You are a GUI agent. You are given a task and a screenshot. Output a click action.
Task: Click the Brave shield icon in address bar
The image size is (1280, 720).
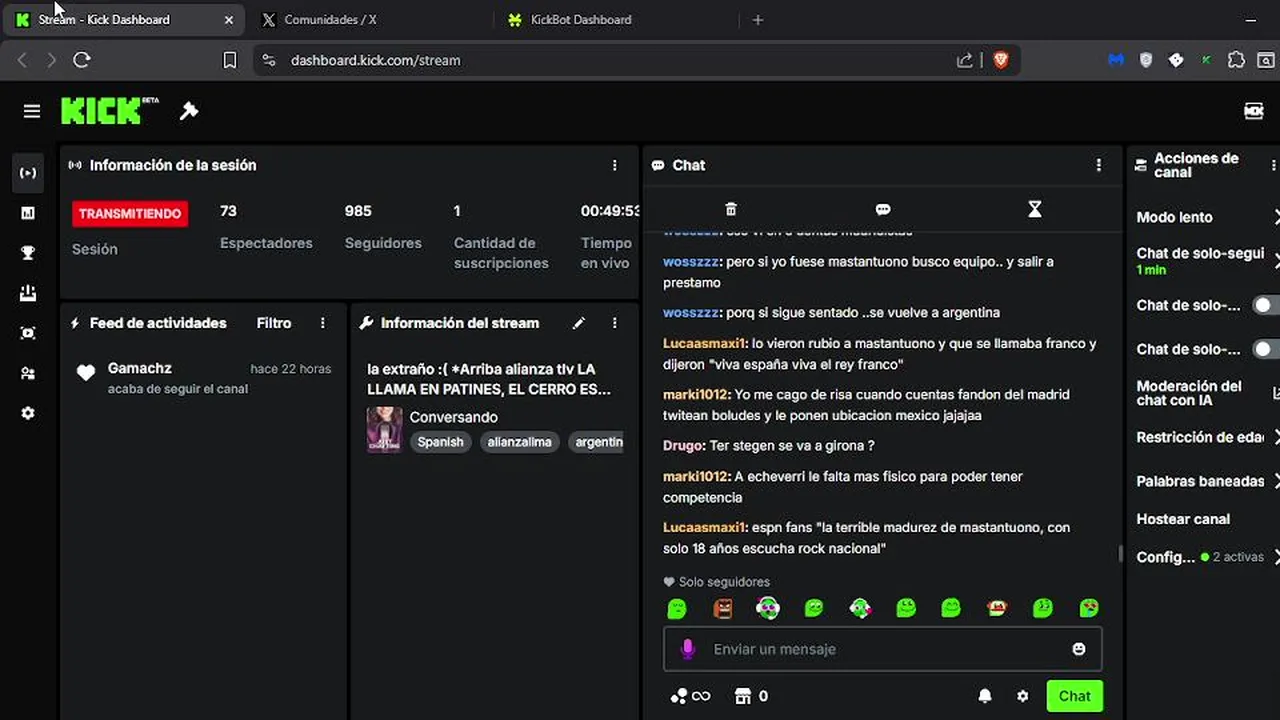pyautogui.click(x=1000, y=60)
